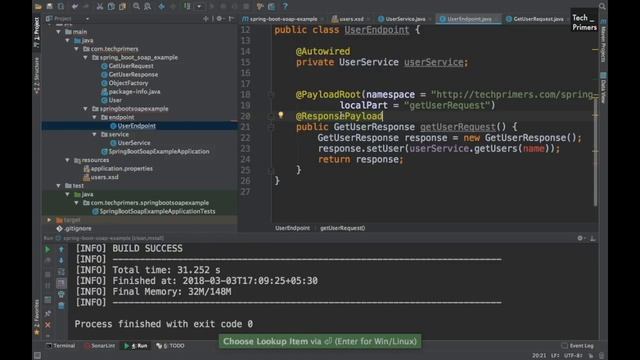Open TODO tool window
The height and width of the screenshot is (360, 640).
click(171, 346)
